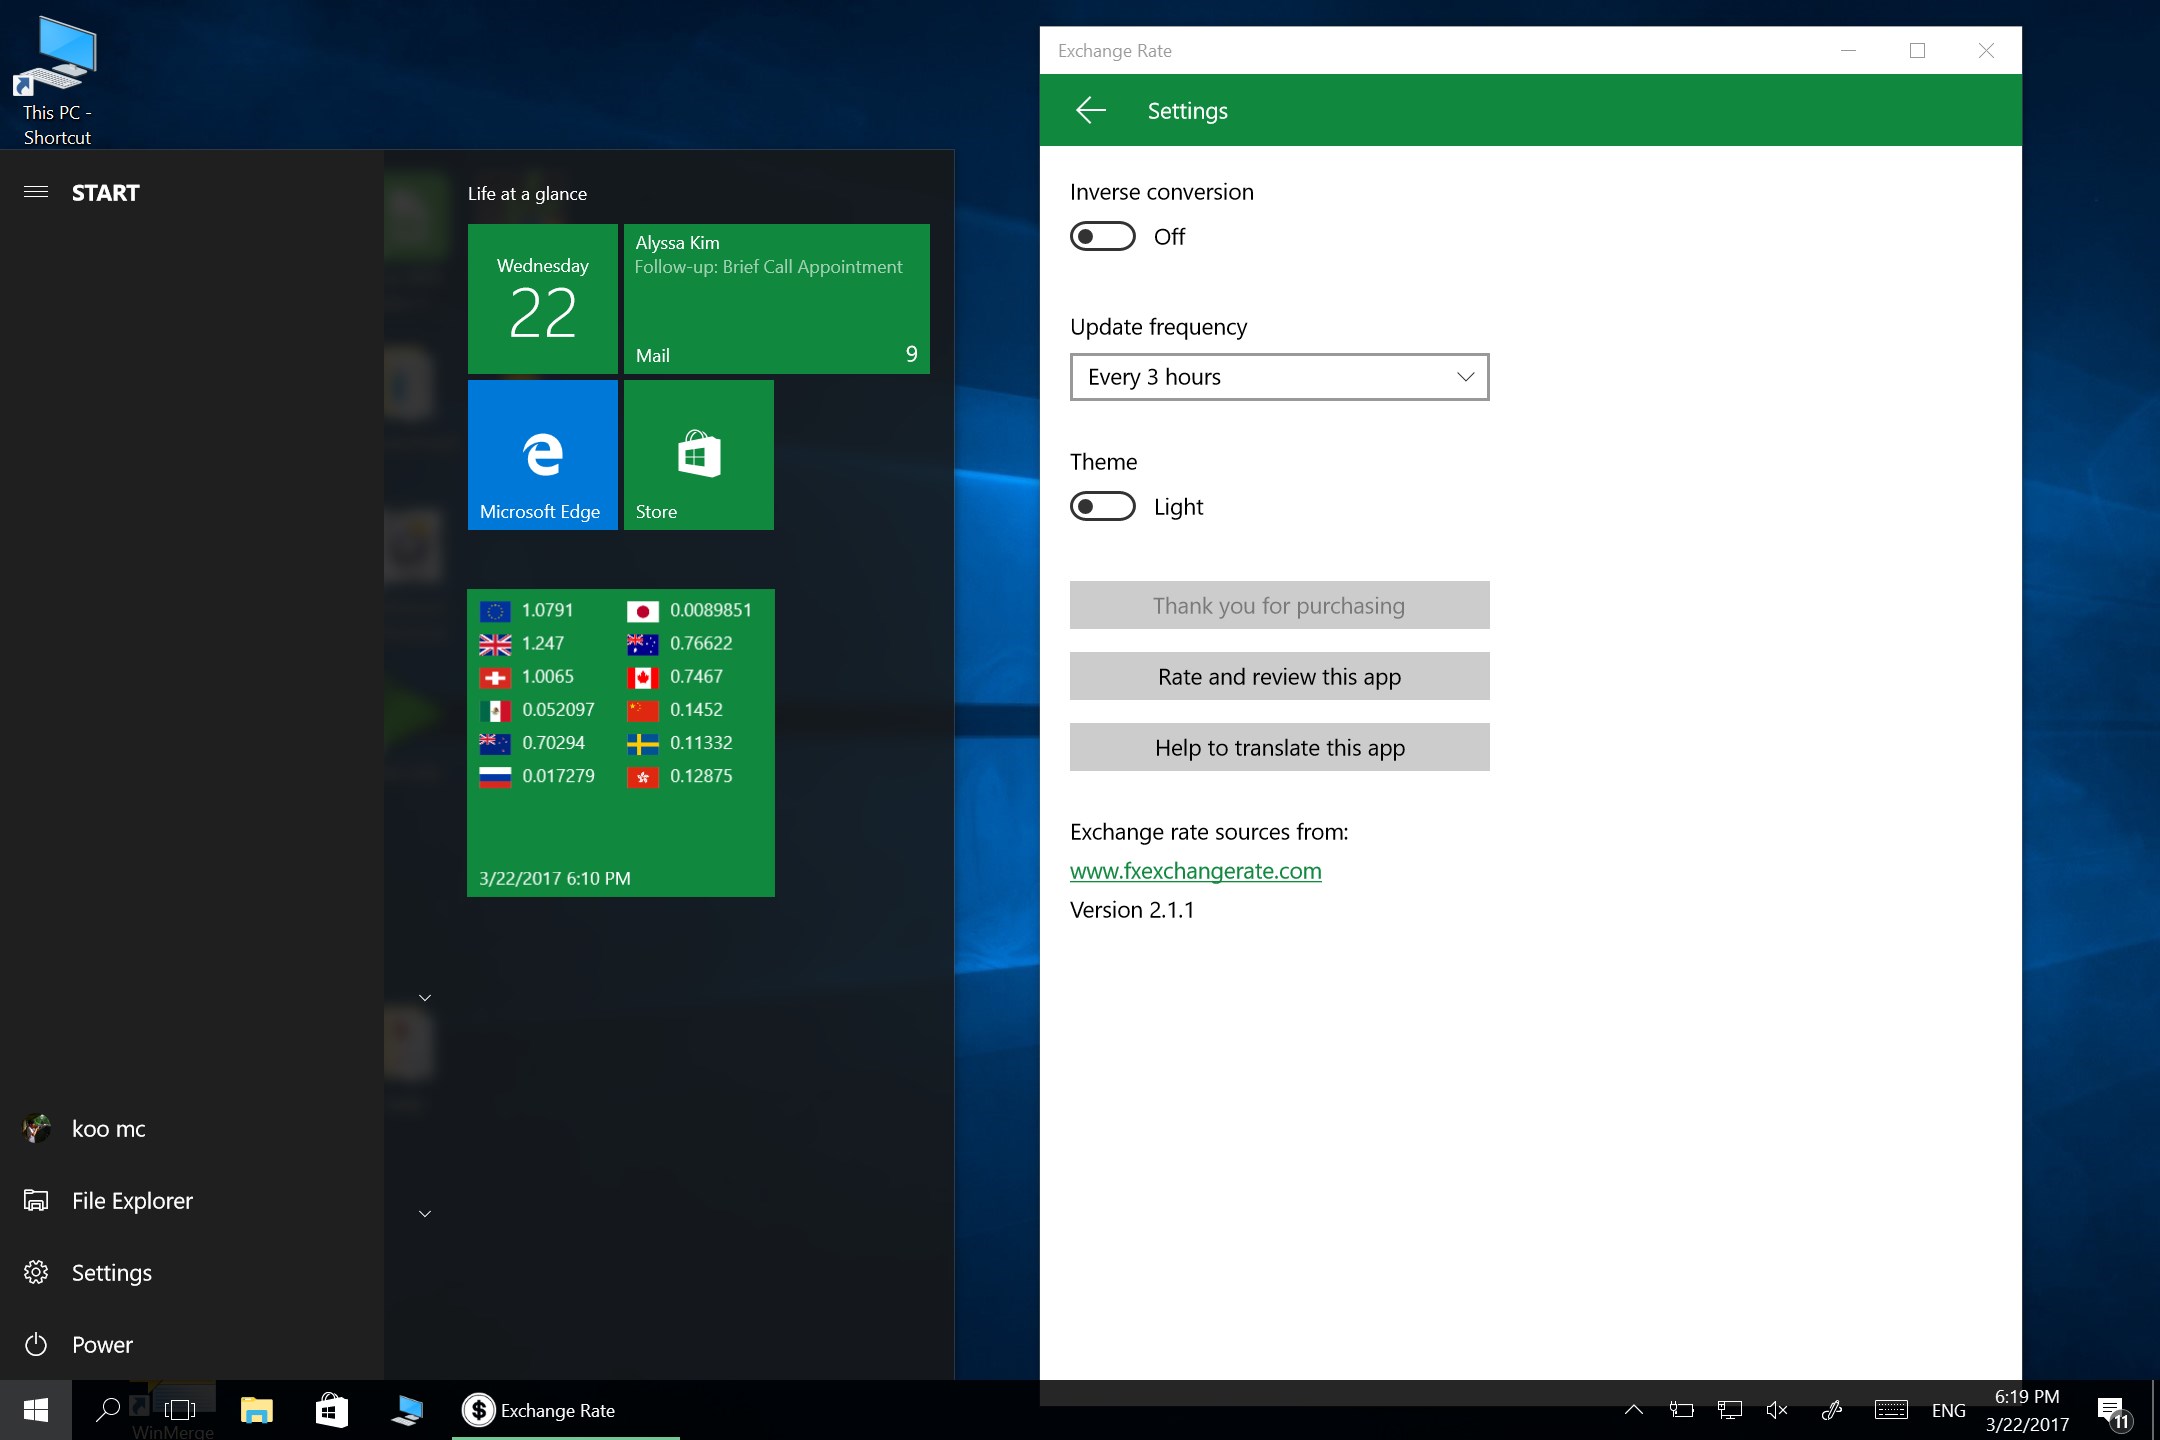Toggle the Inverse conversion switch
This screenshot has height=1440, width=2160.
tap(1102, 237)
